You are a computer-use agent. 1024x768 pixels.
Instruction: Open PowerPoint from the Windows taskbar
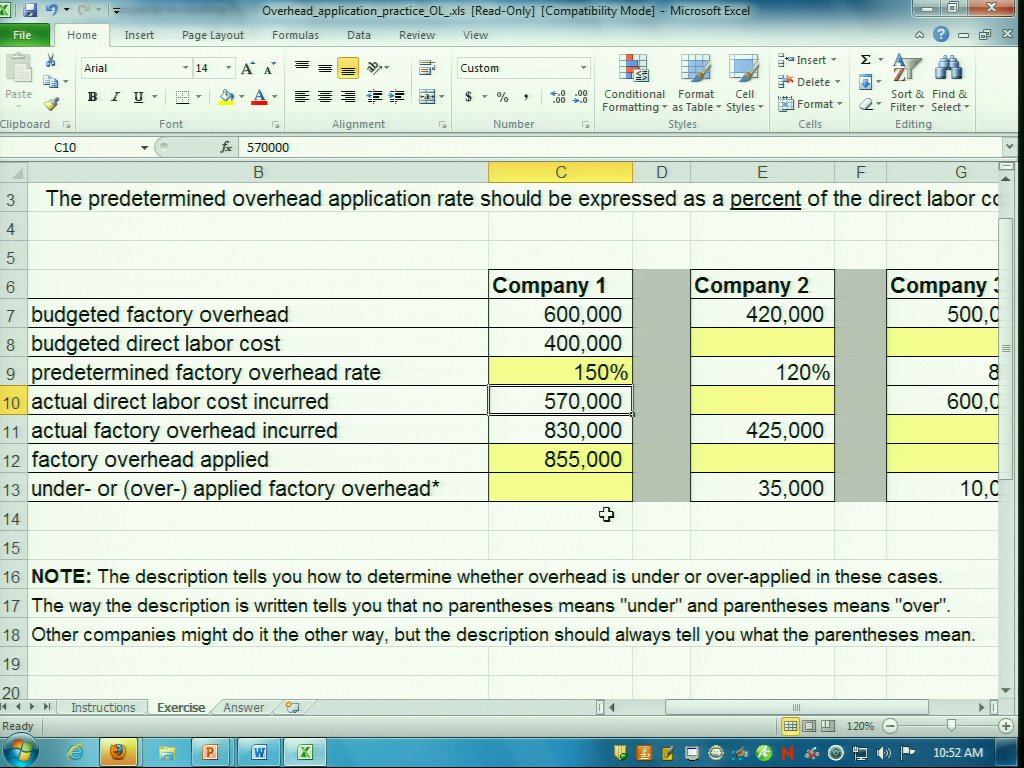210,752
